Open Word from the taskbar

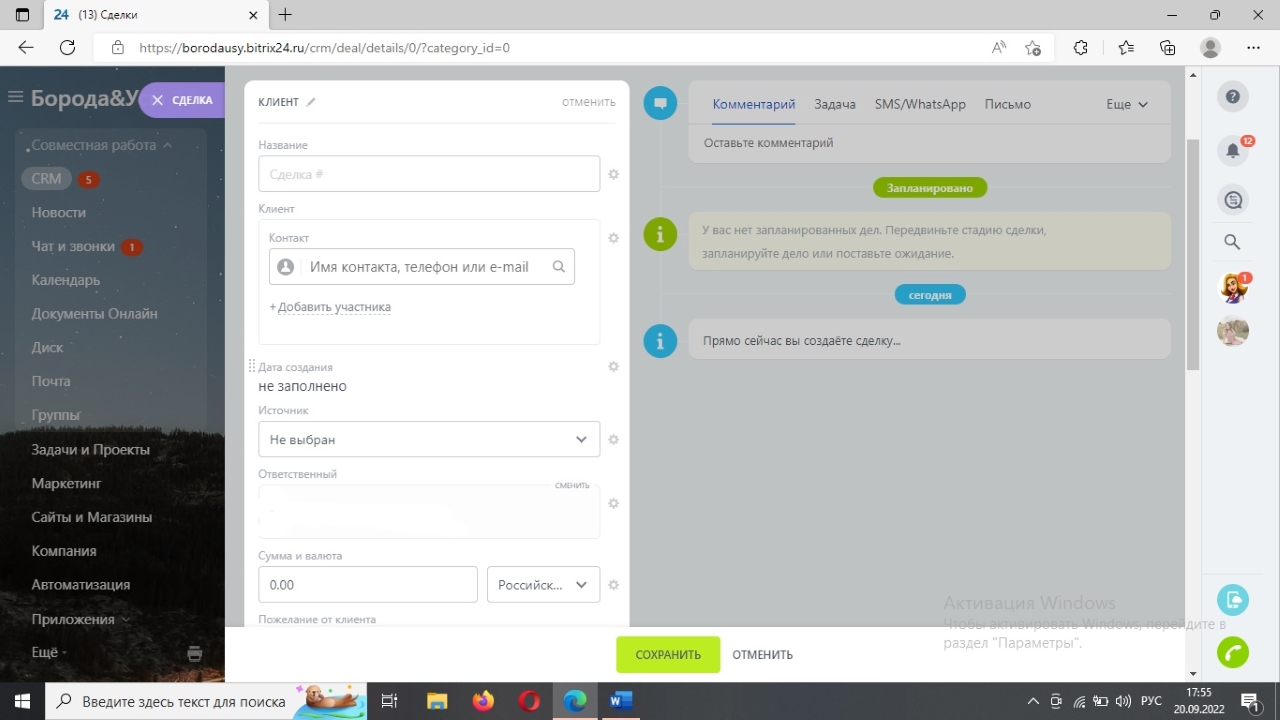621,701
